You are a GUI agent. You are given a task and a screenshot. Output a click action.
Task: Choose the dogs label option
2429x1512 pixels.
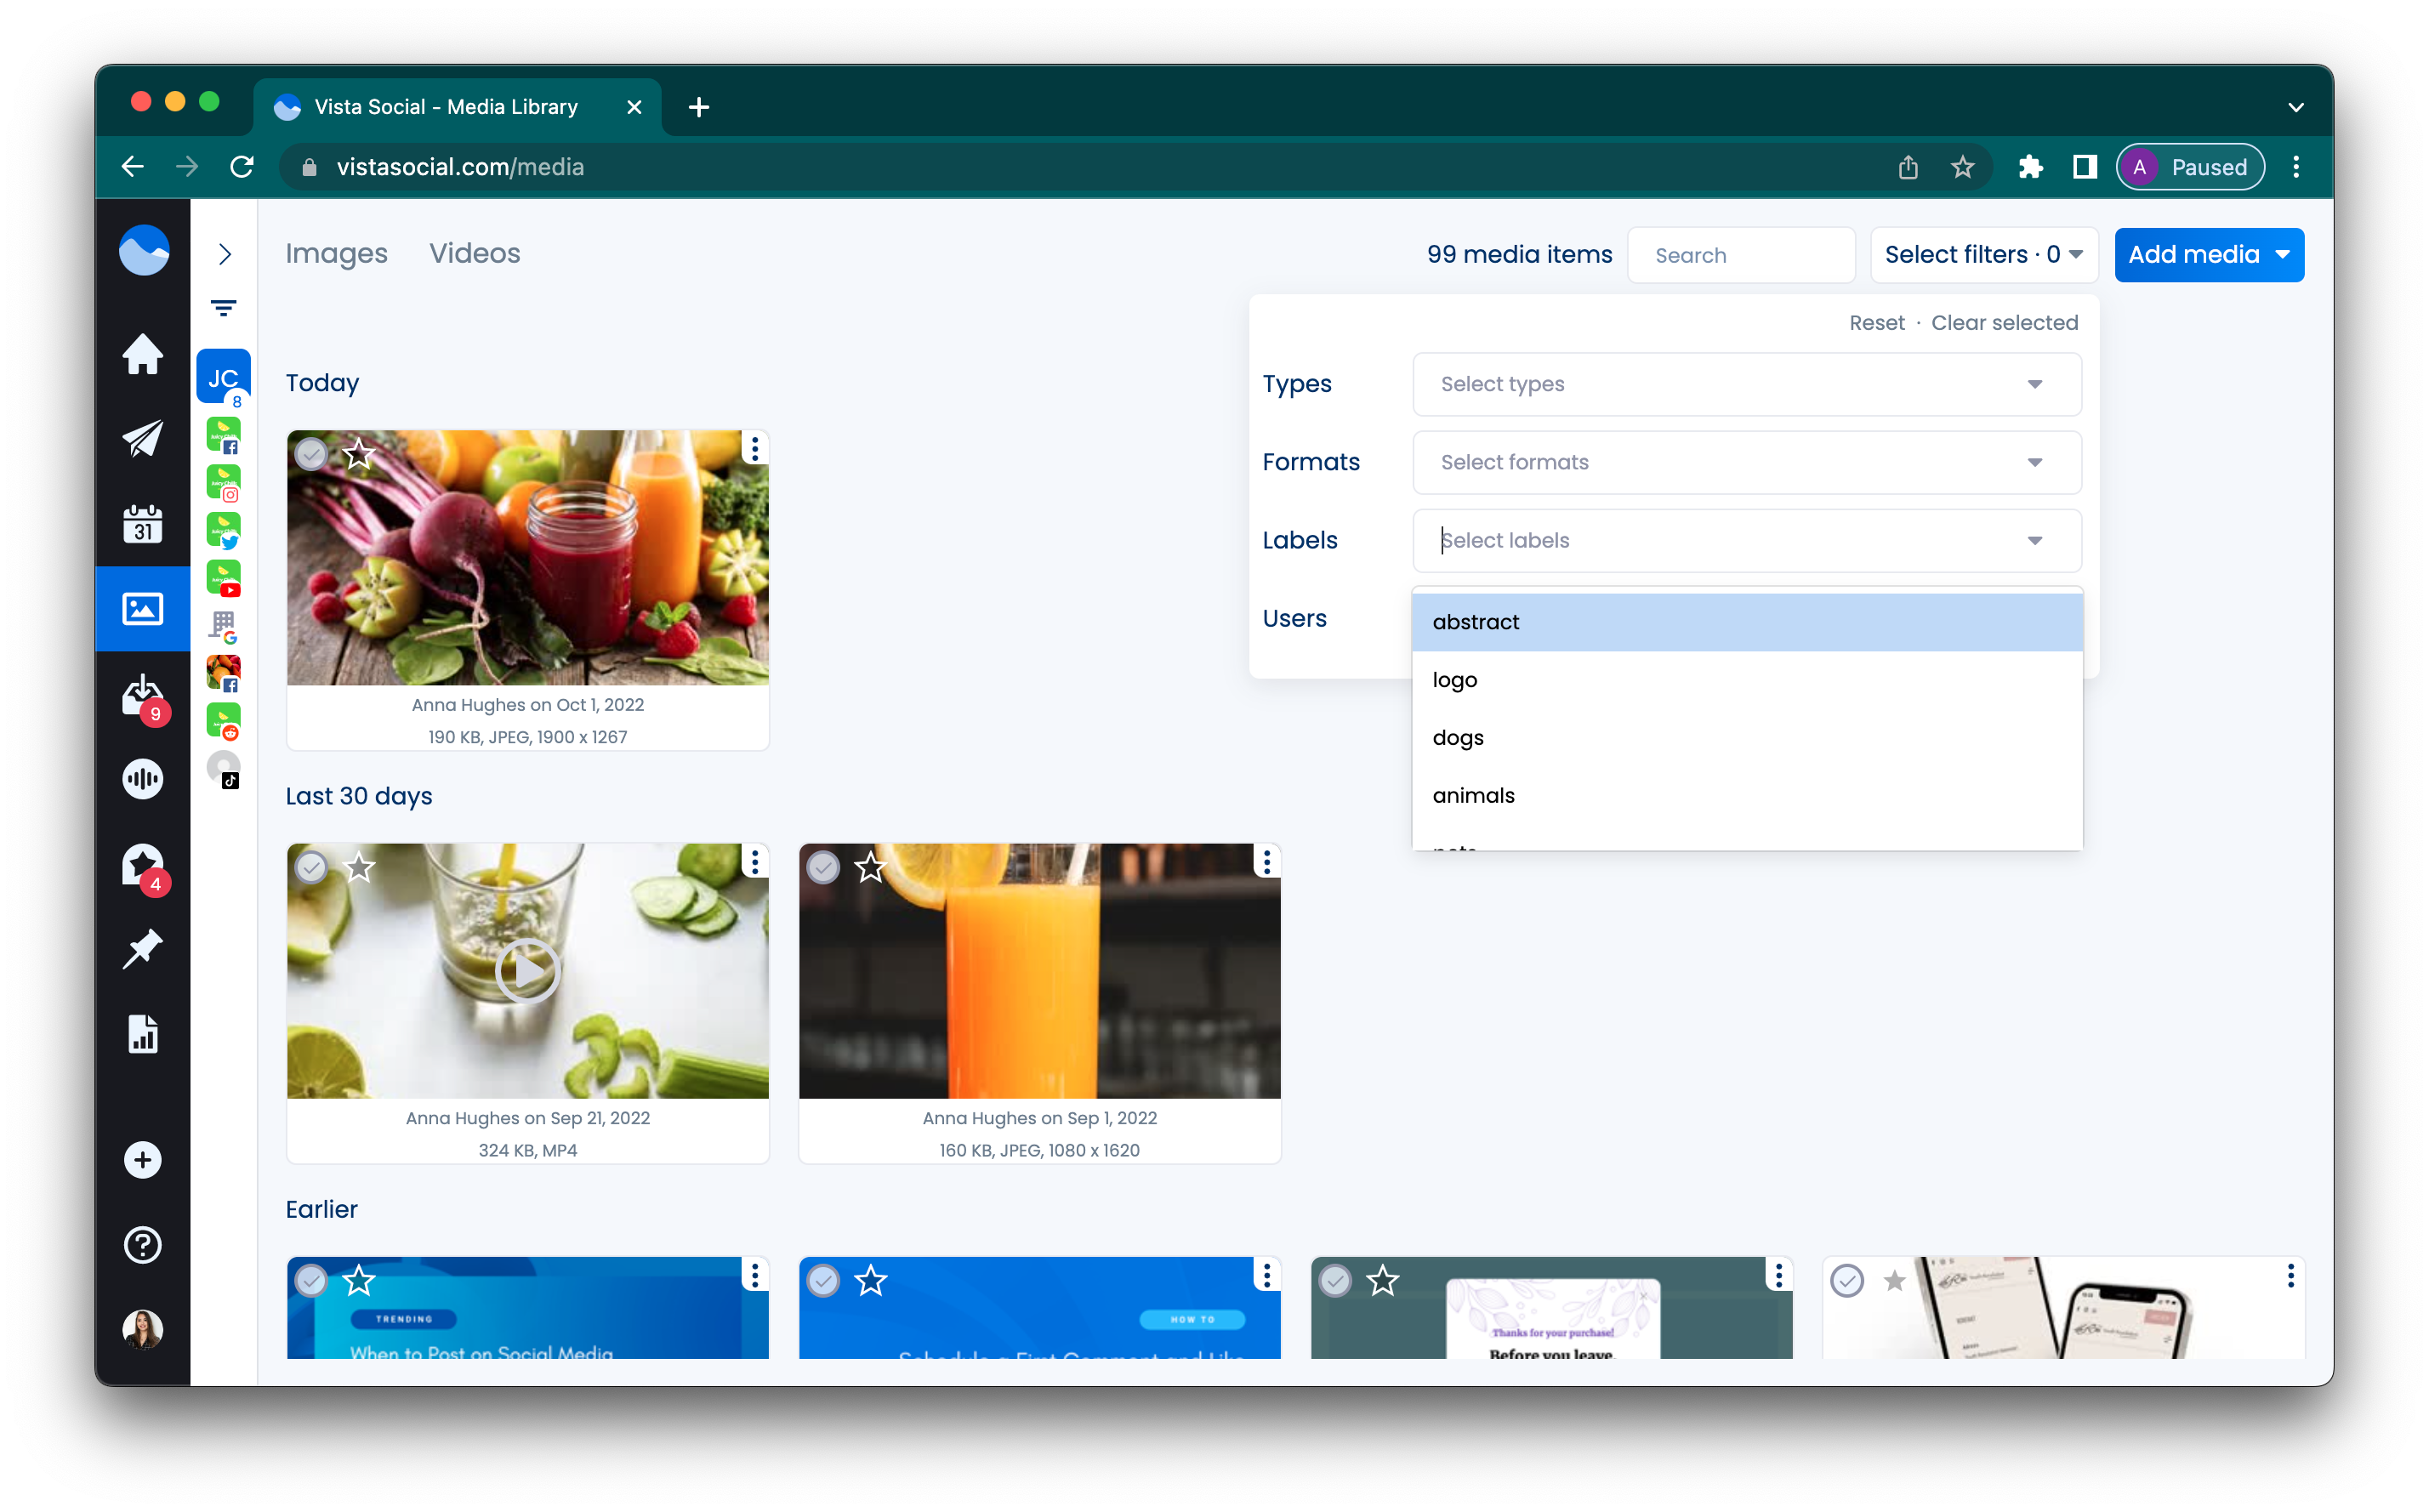tap(1747, 738)
